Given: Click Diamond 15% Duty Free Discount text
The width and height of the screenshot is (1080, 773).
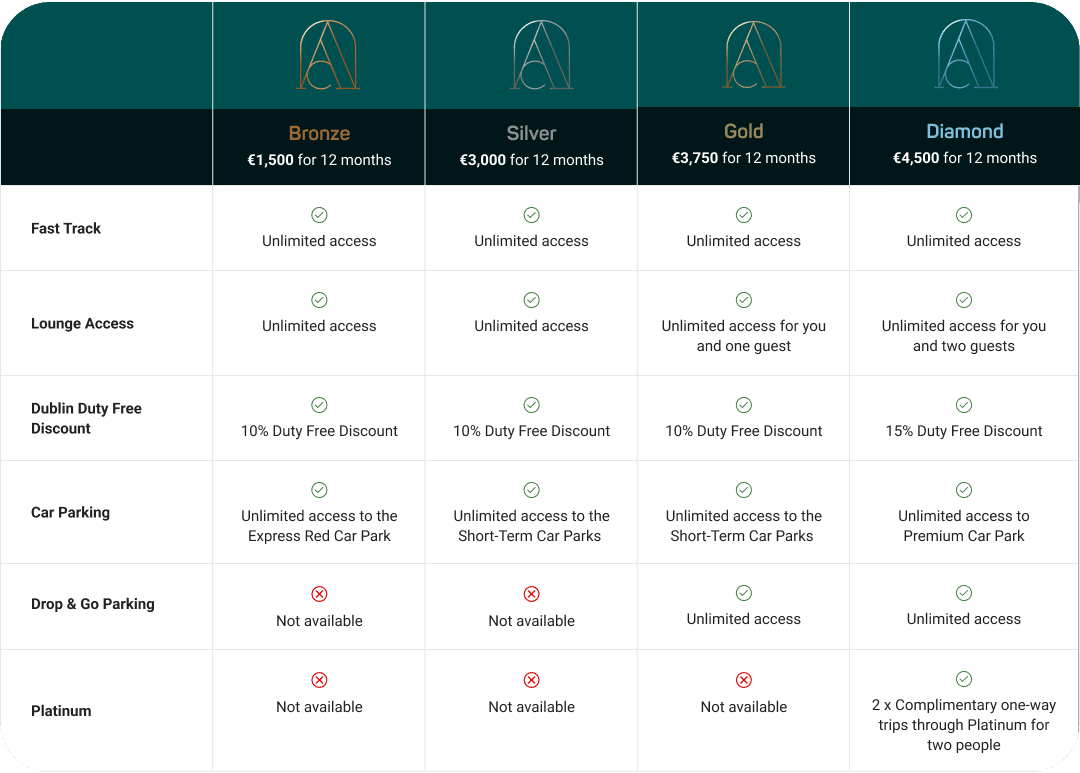Looking at the screenshot, I should 964,431.
